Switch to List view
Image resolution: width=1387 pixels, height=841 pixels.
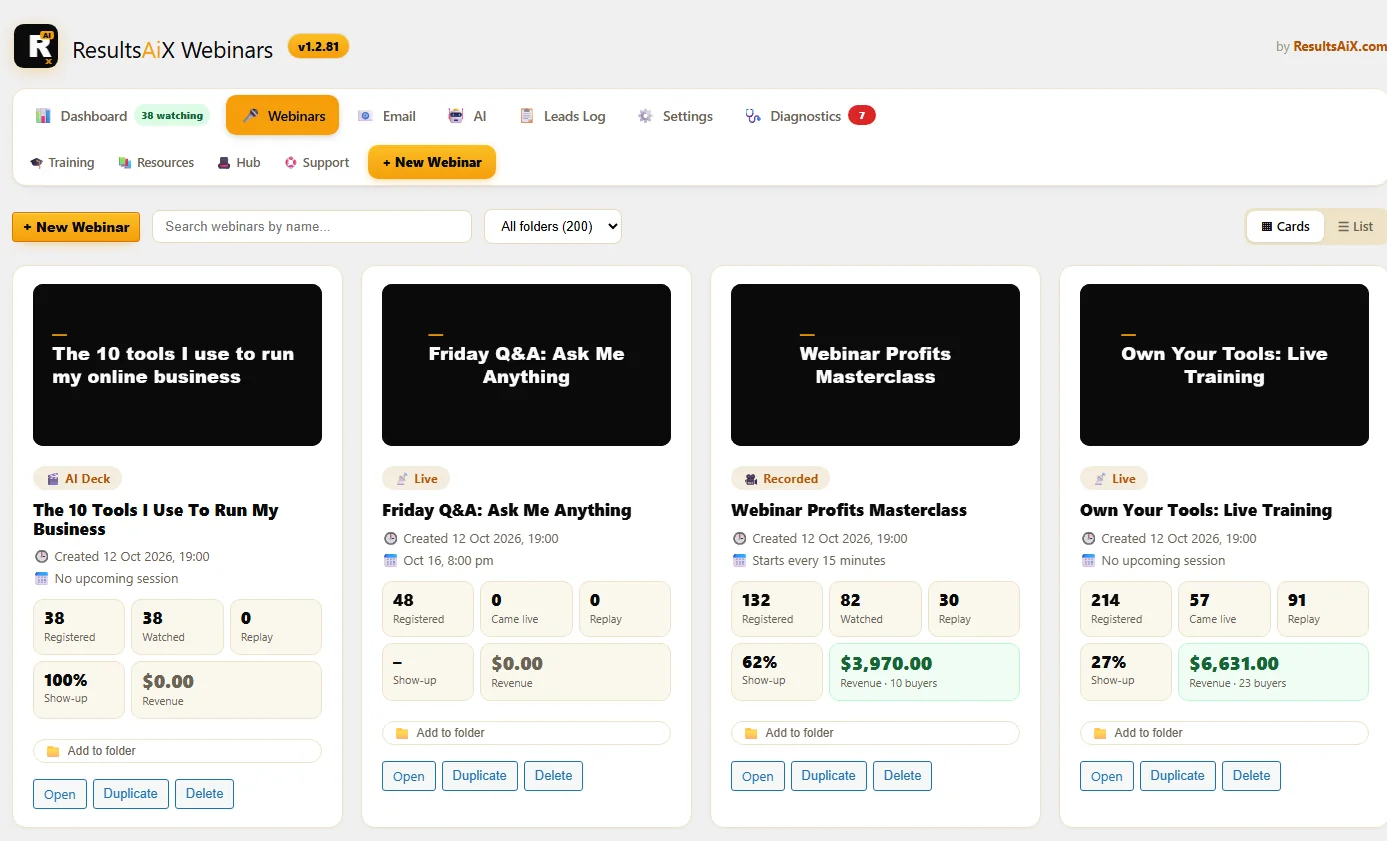(x=1355, y=227)
